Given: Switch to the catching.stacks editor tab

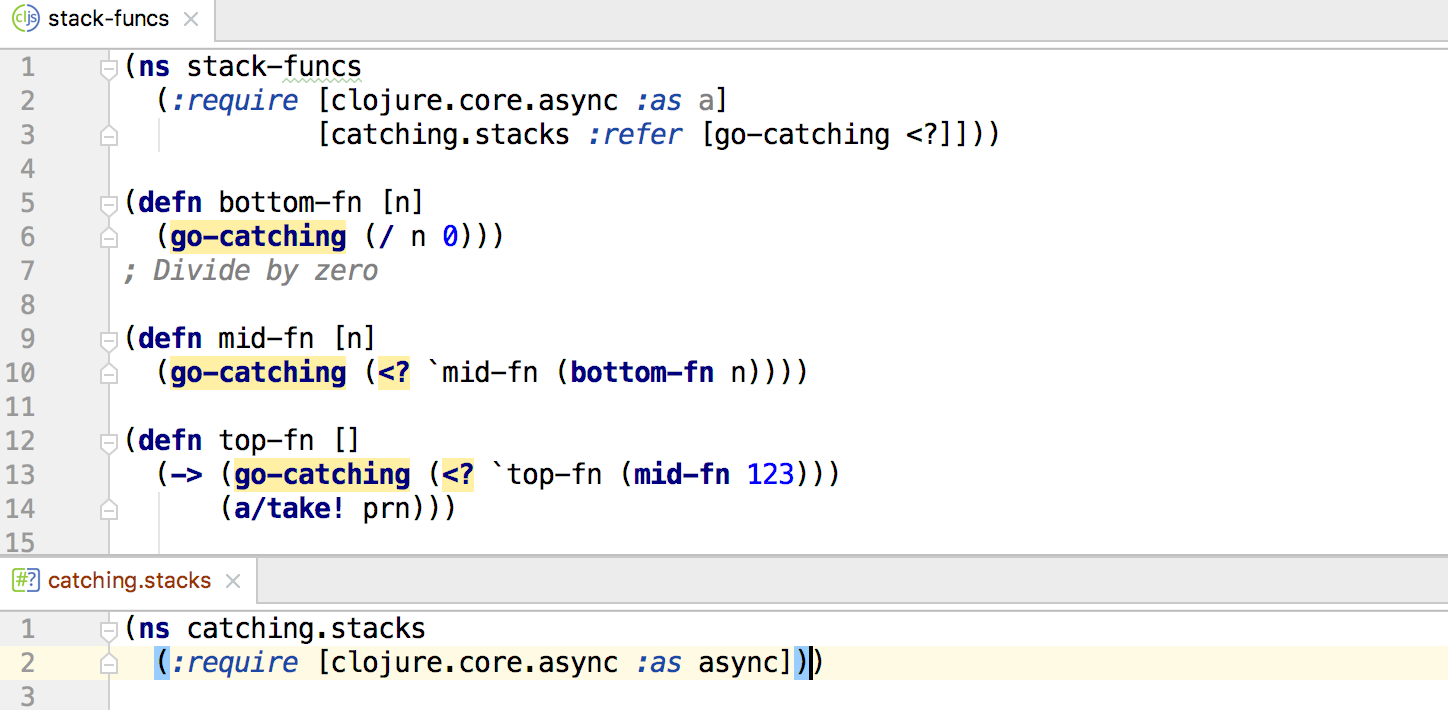Looking at the screenshot, I should click(x=130, y=580).
